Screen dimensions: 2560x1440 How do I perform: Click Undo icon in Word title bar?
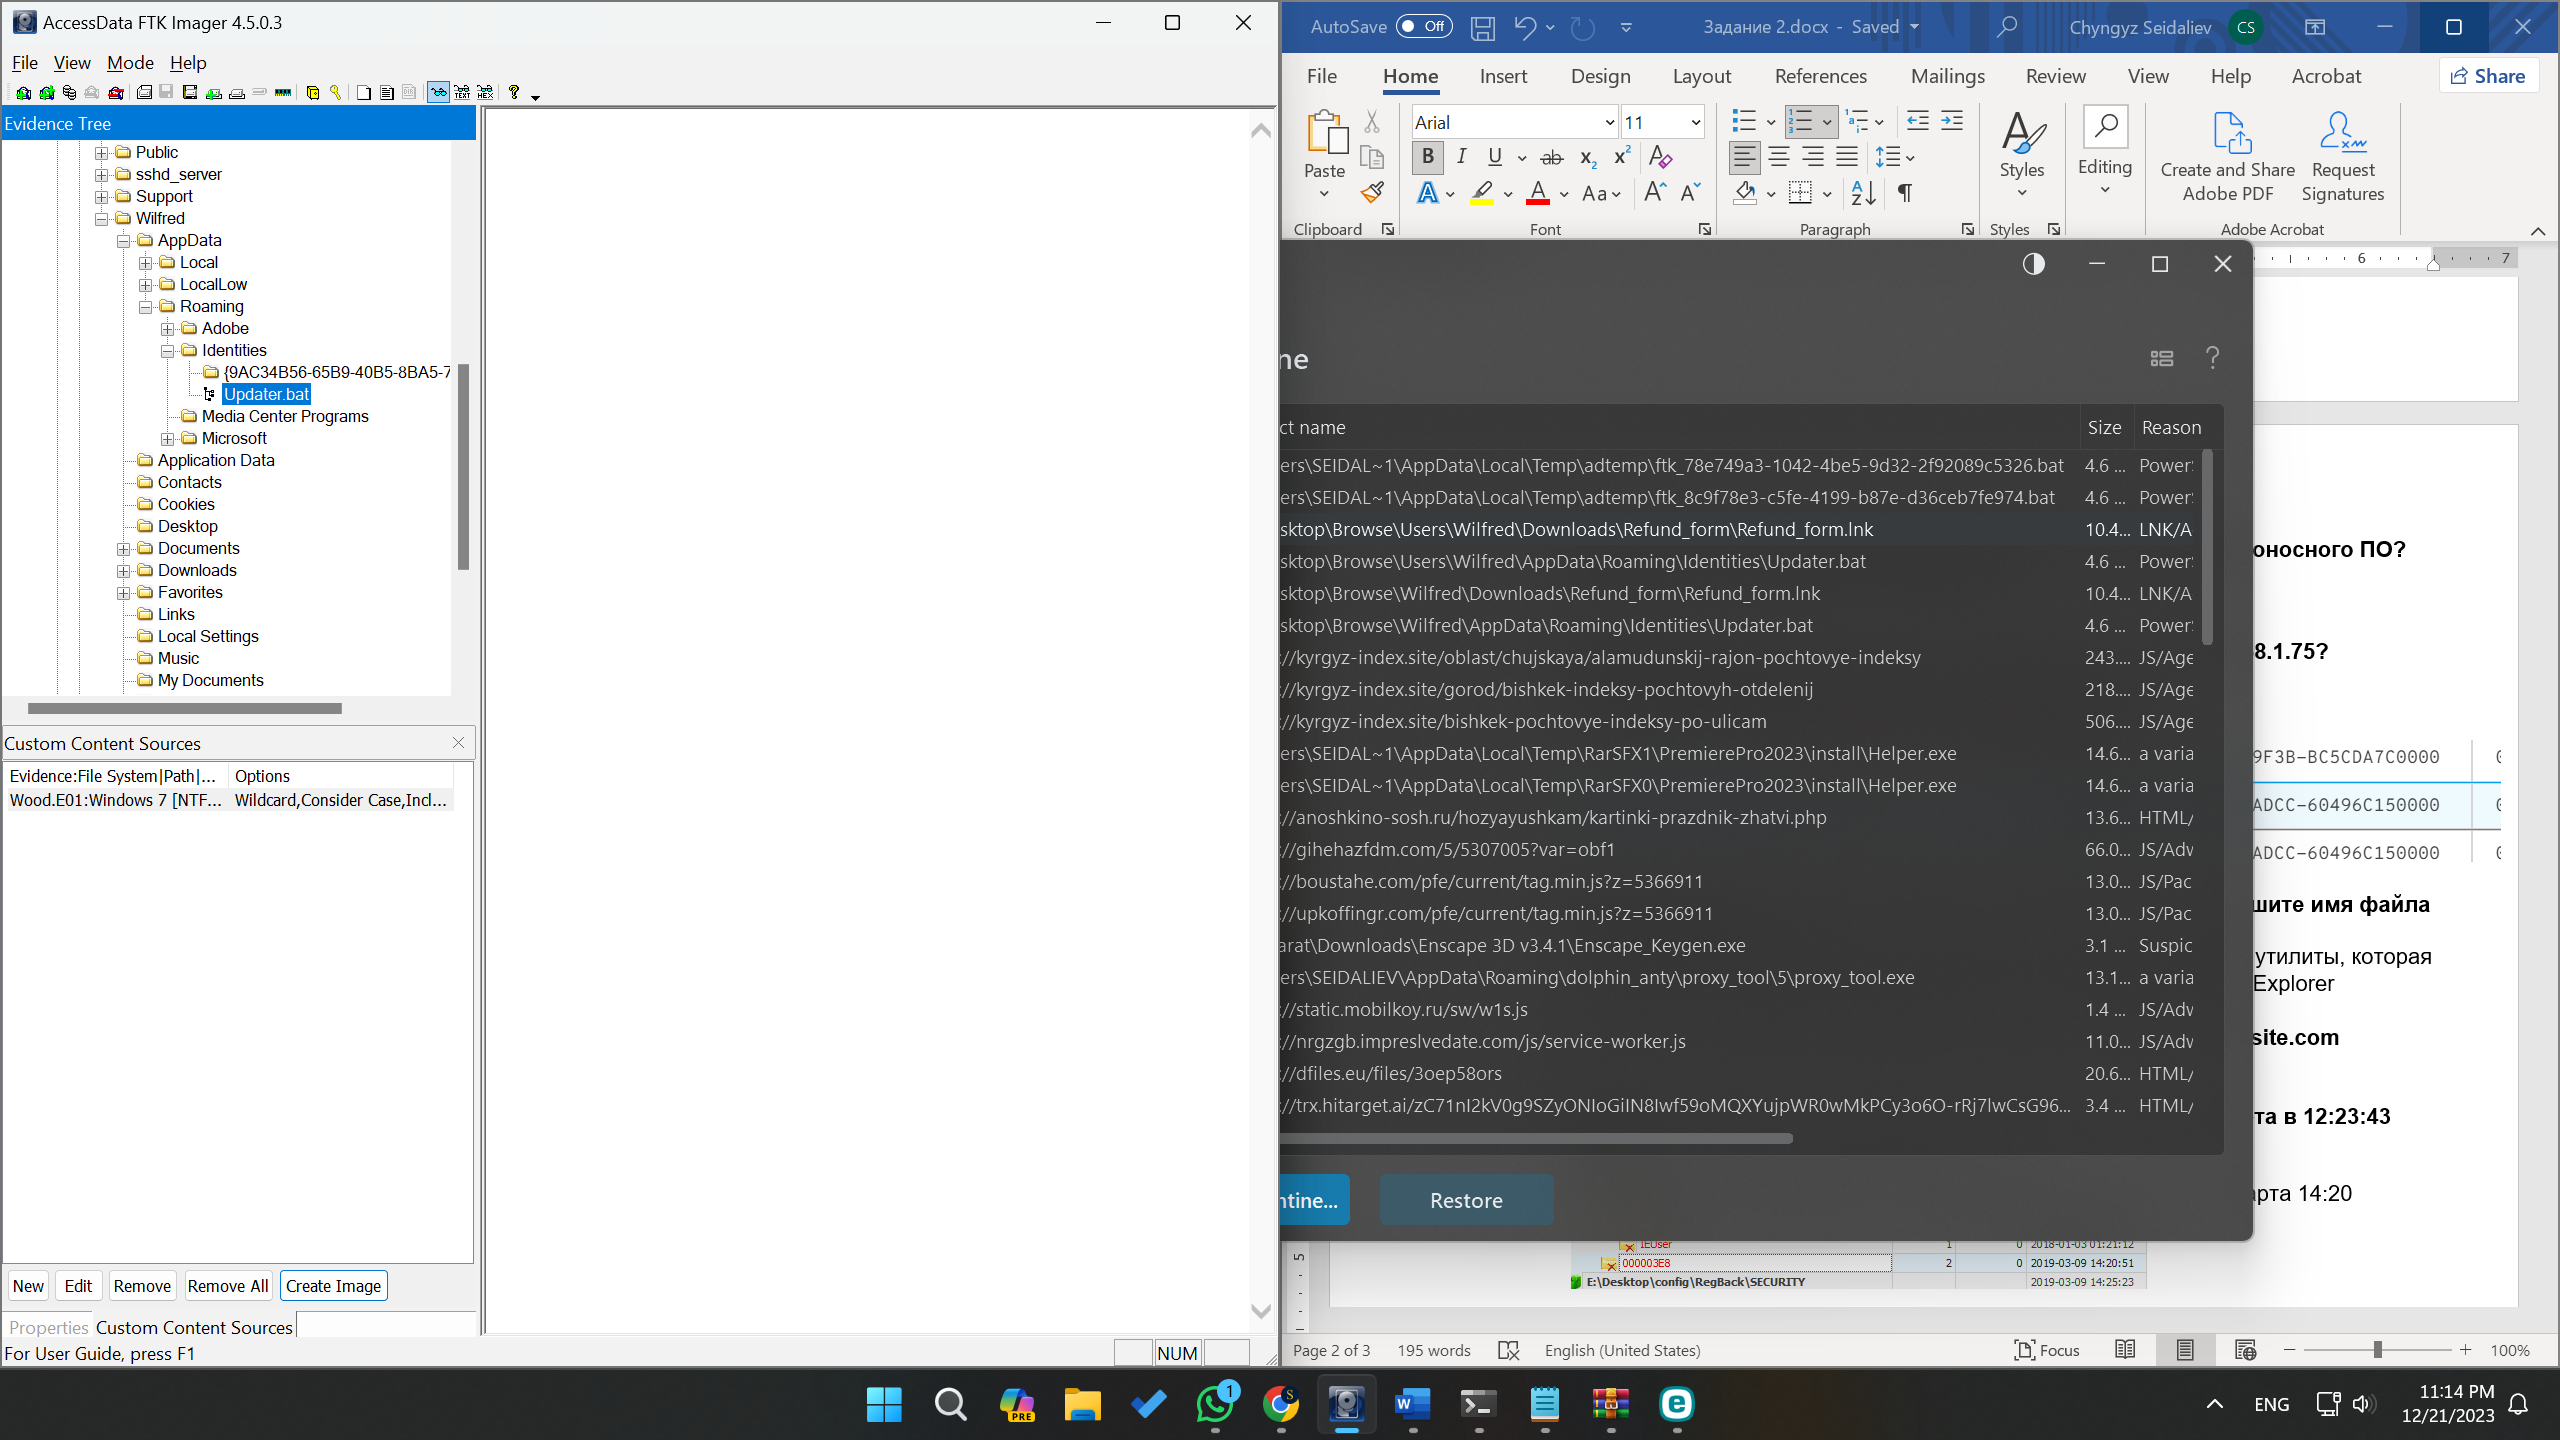(x=1524, y=27)
